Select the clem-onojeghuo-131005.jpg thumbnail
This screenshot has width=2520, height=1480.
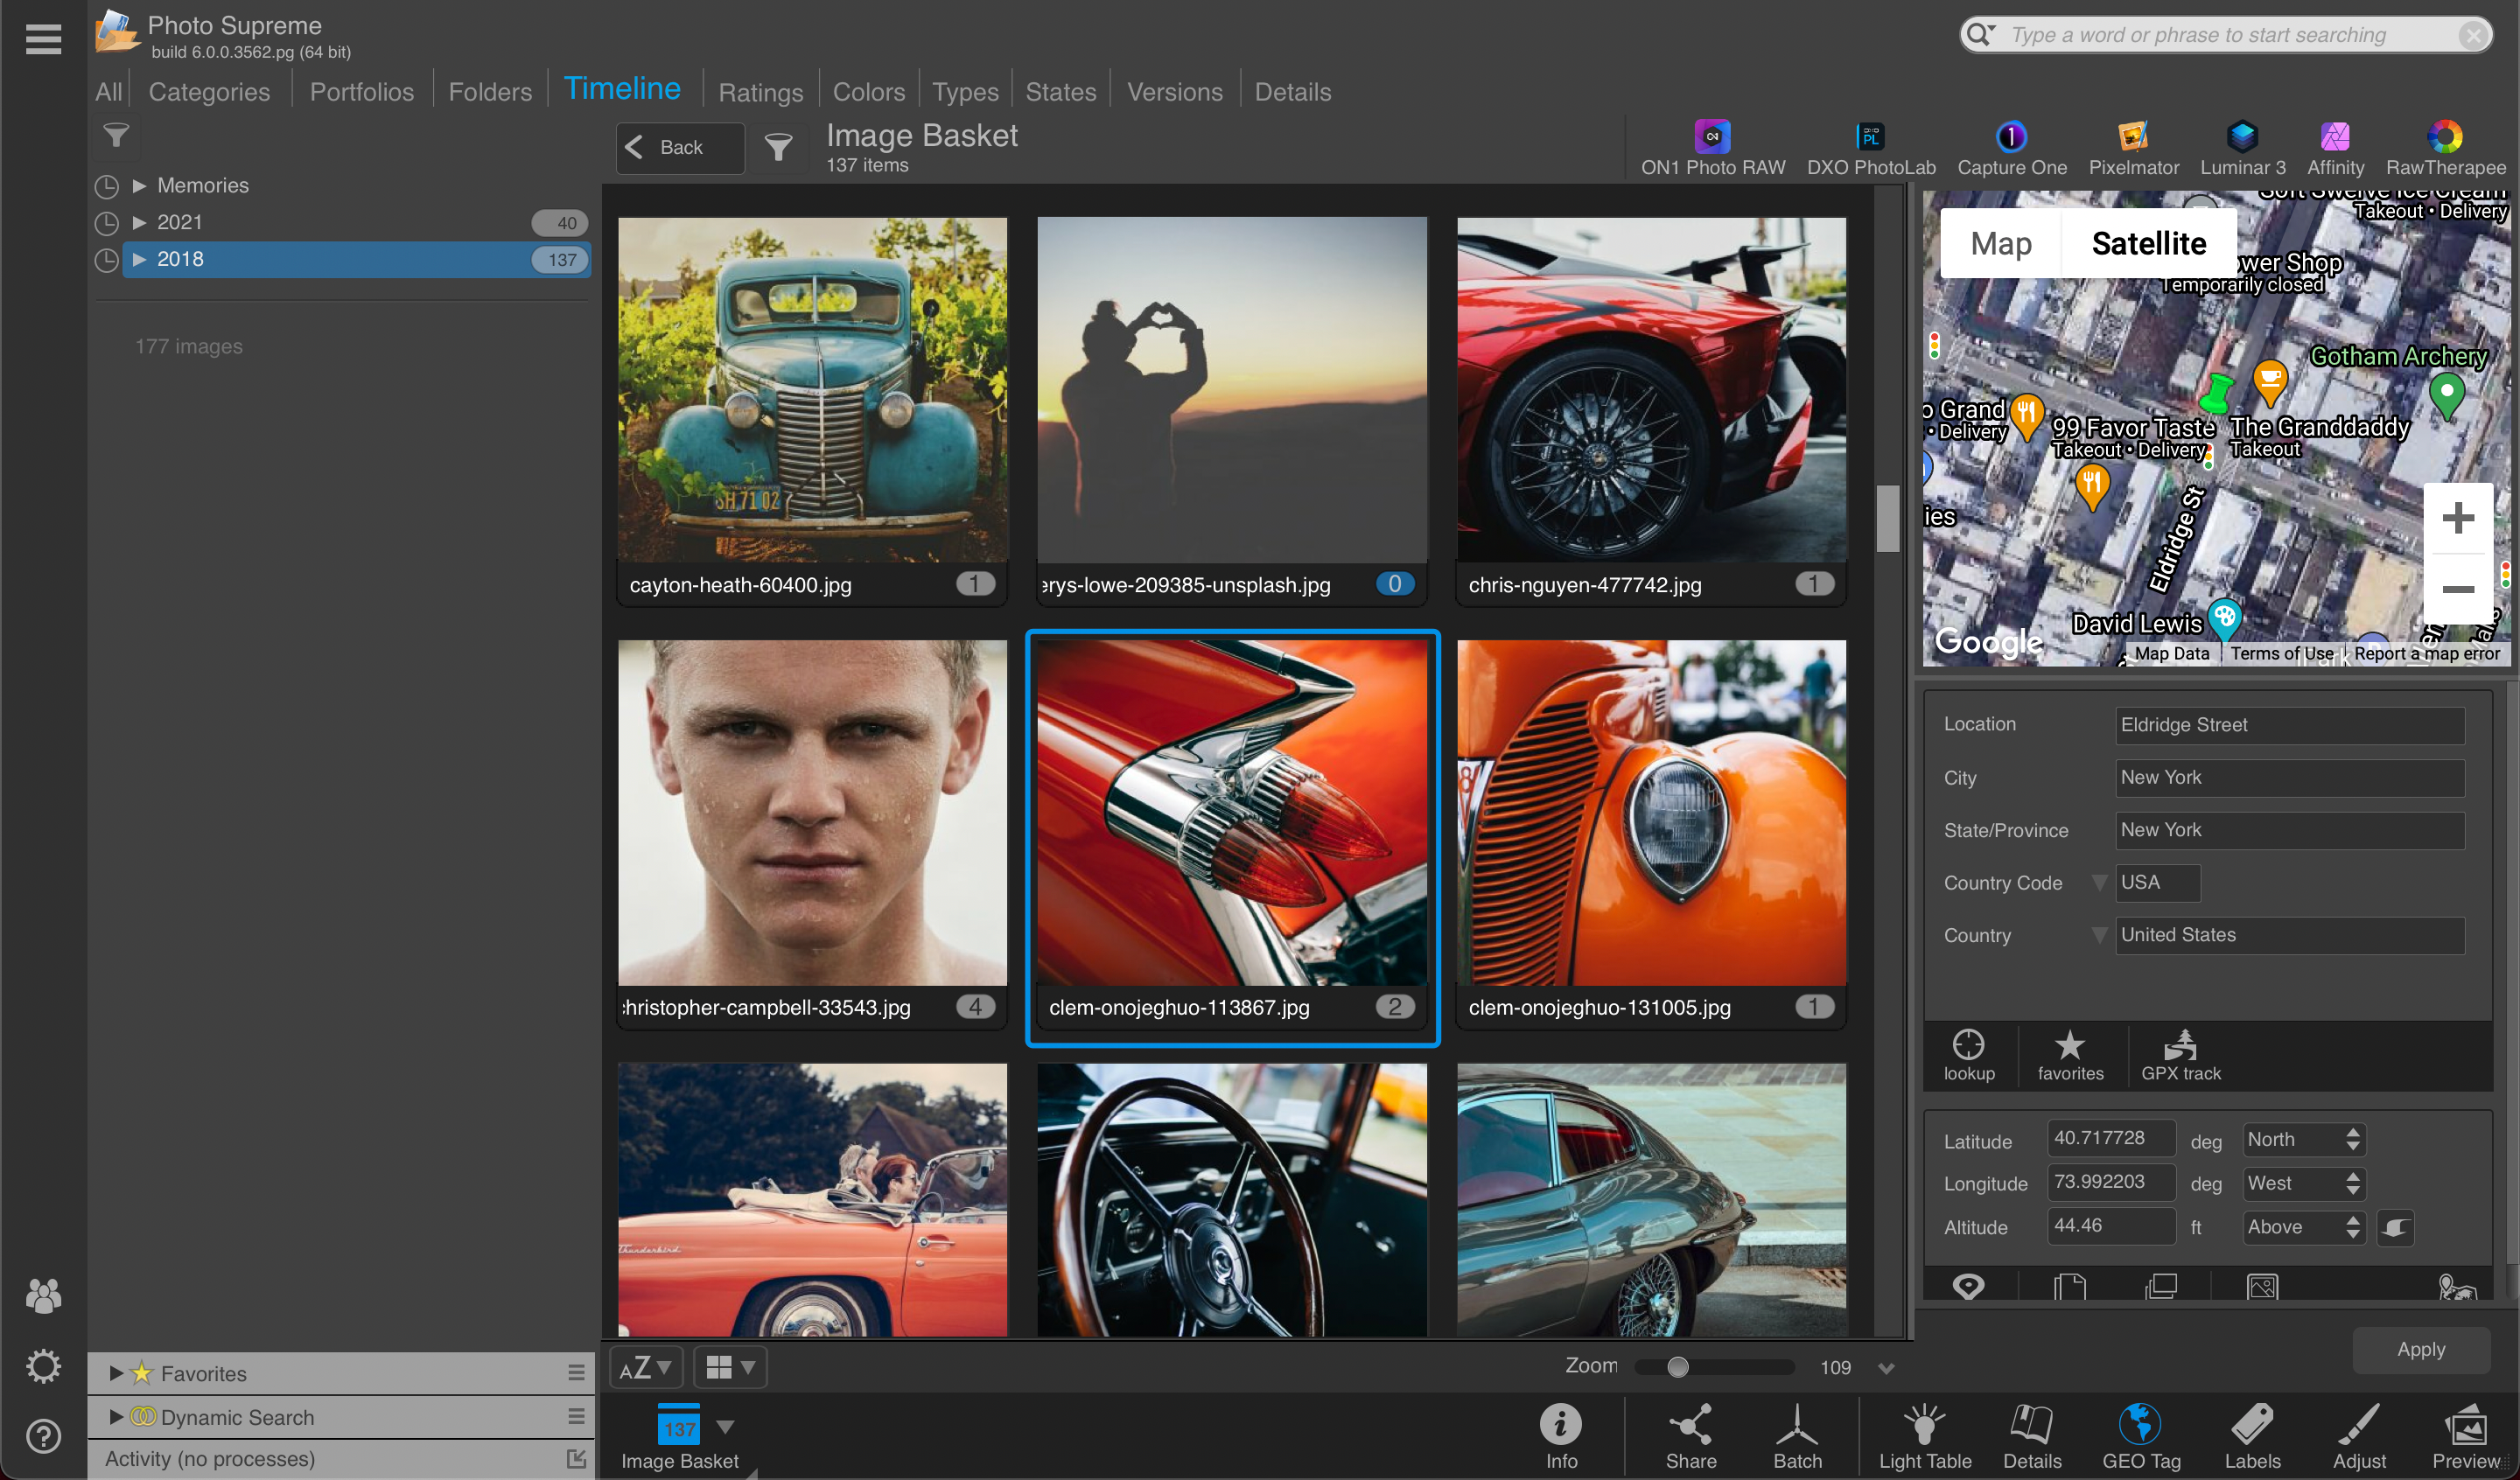pyautogui.click(x=1651, y=812)
